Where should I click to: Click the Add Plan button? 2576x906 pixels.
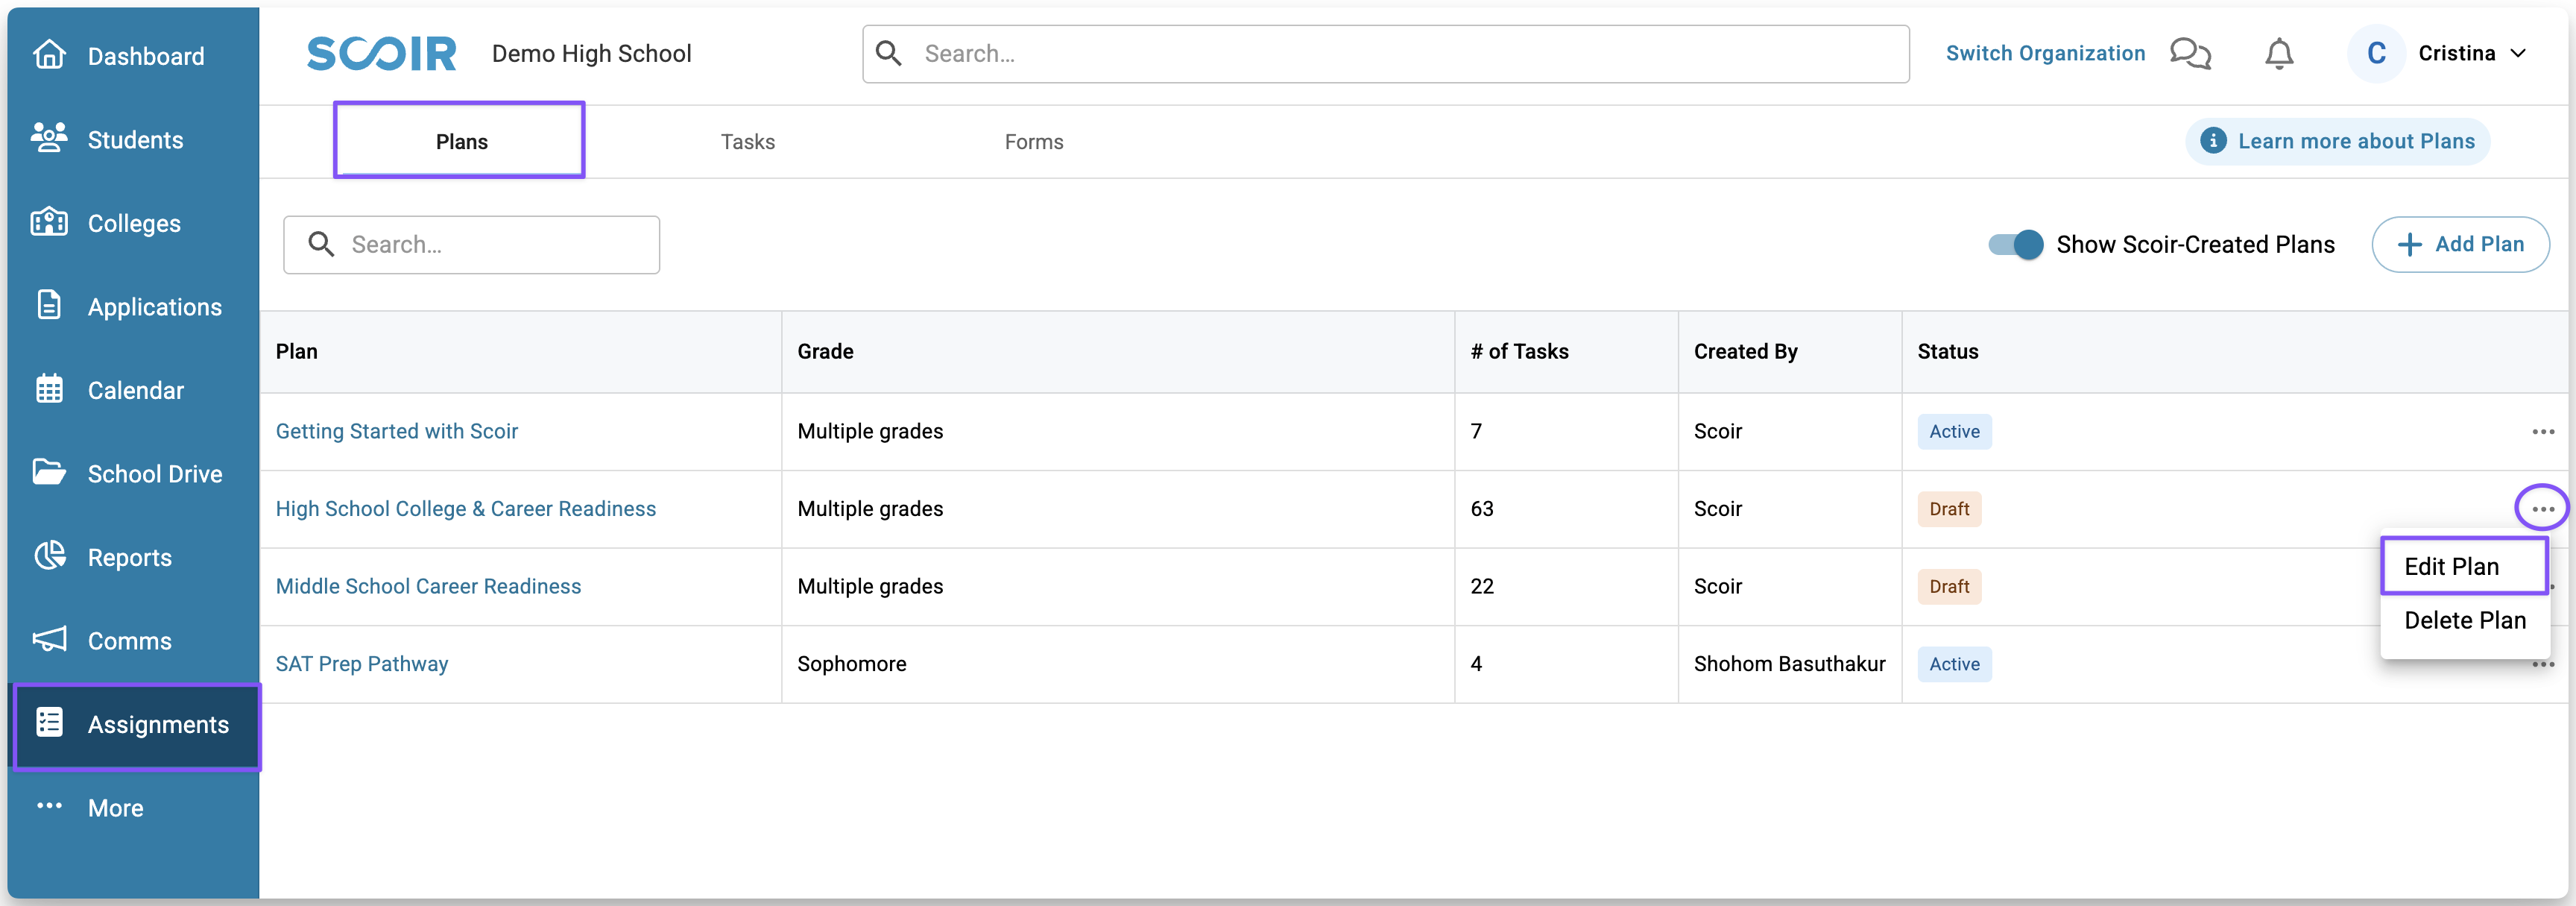(2460, 245)
